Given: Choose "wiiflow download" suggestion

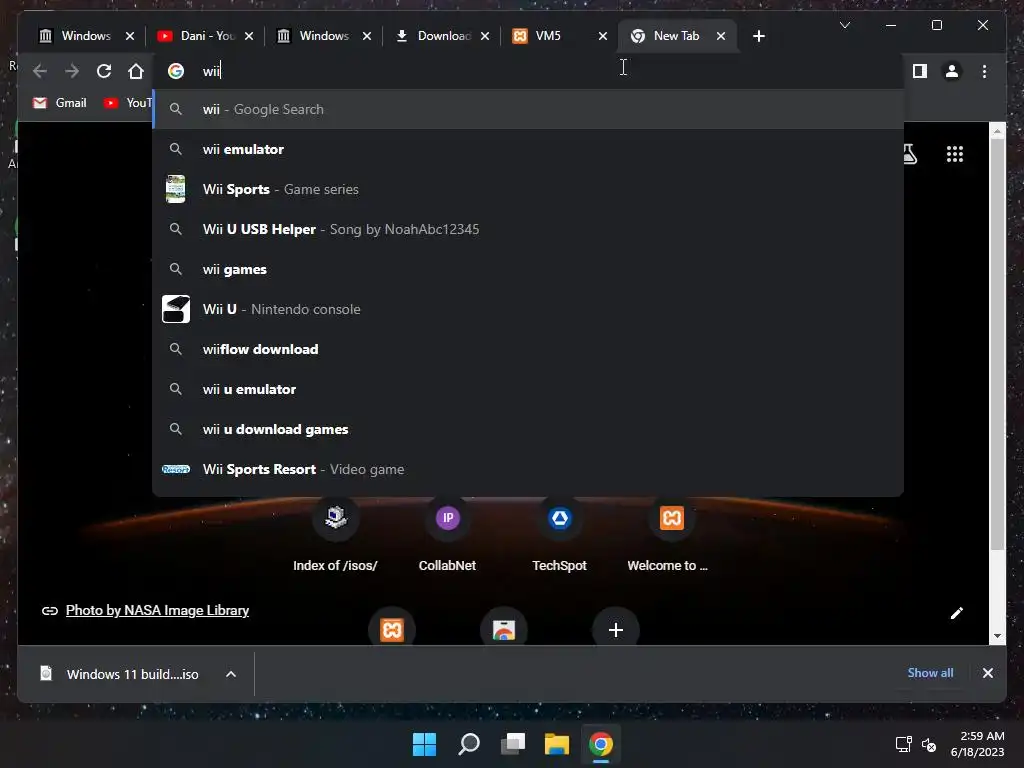Looking at the screenshot, I should coord(528,349).
